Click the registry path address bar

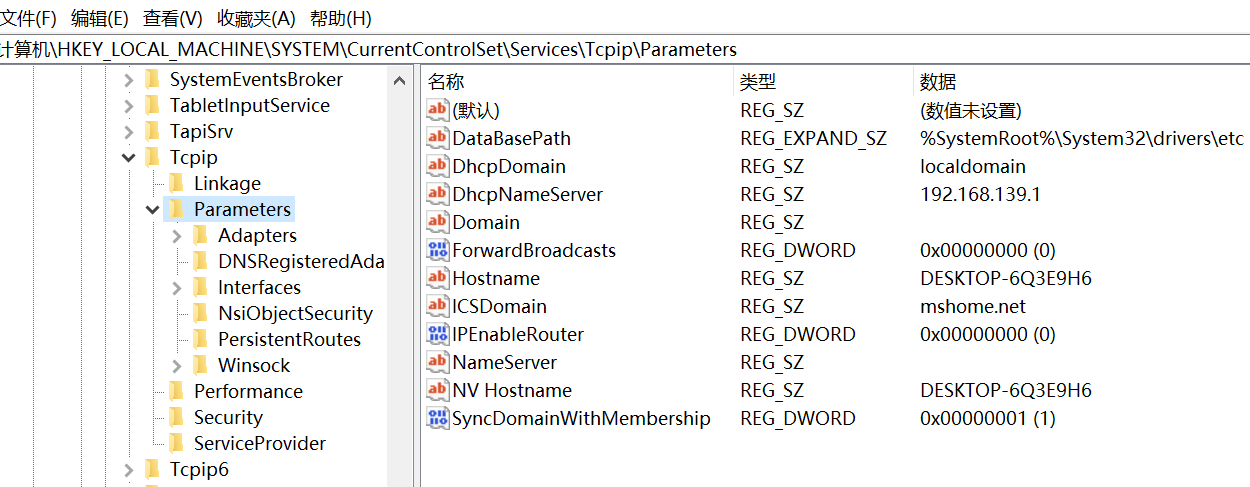pos(625,49)
